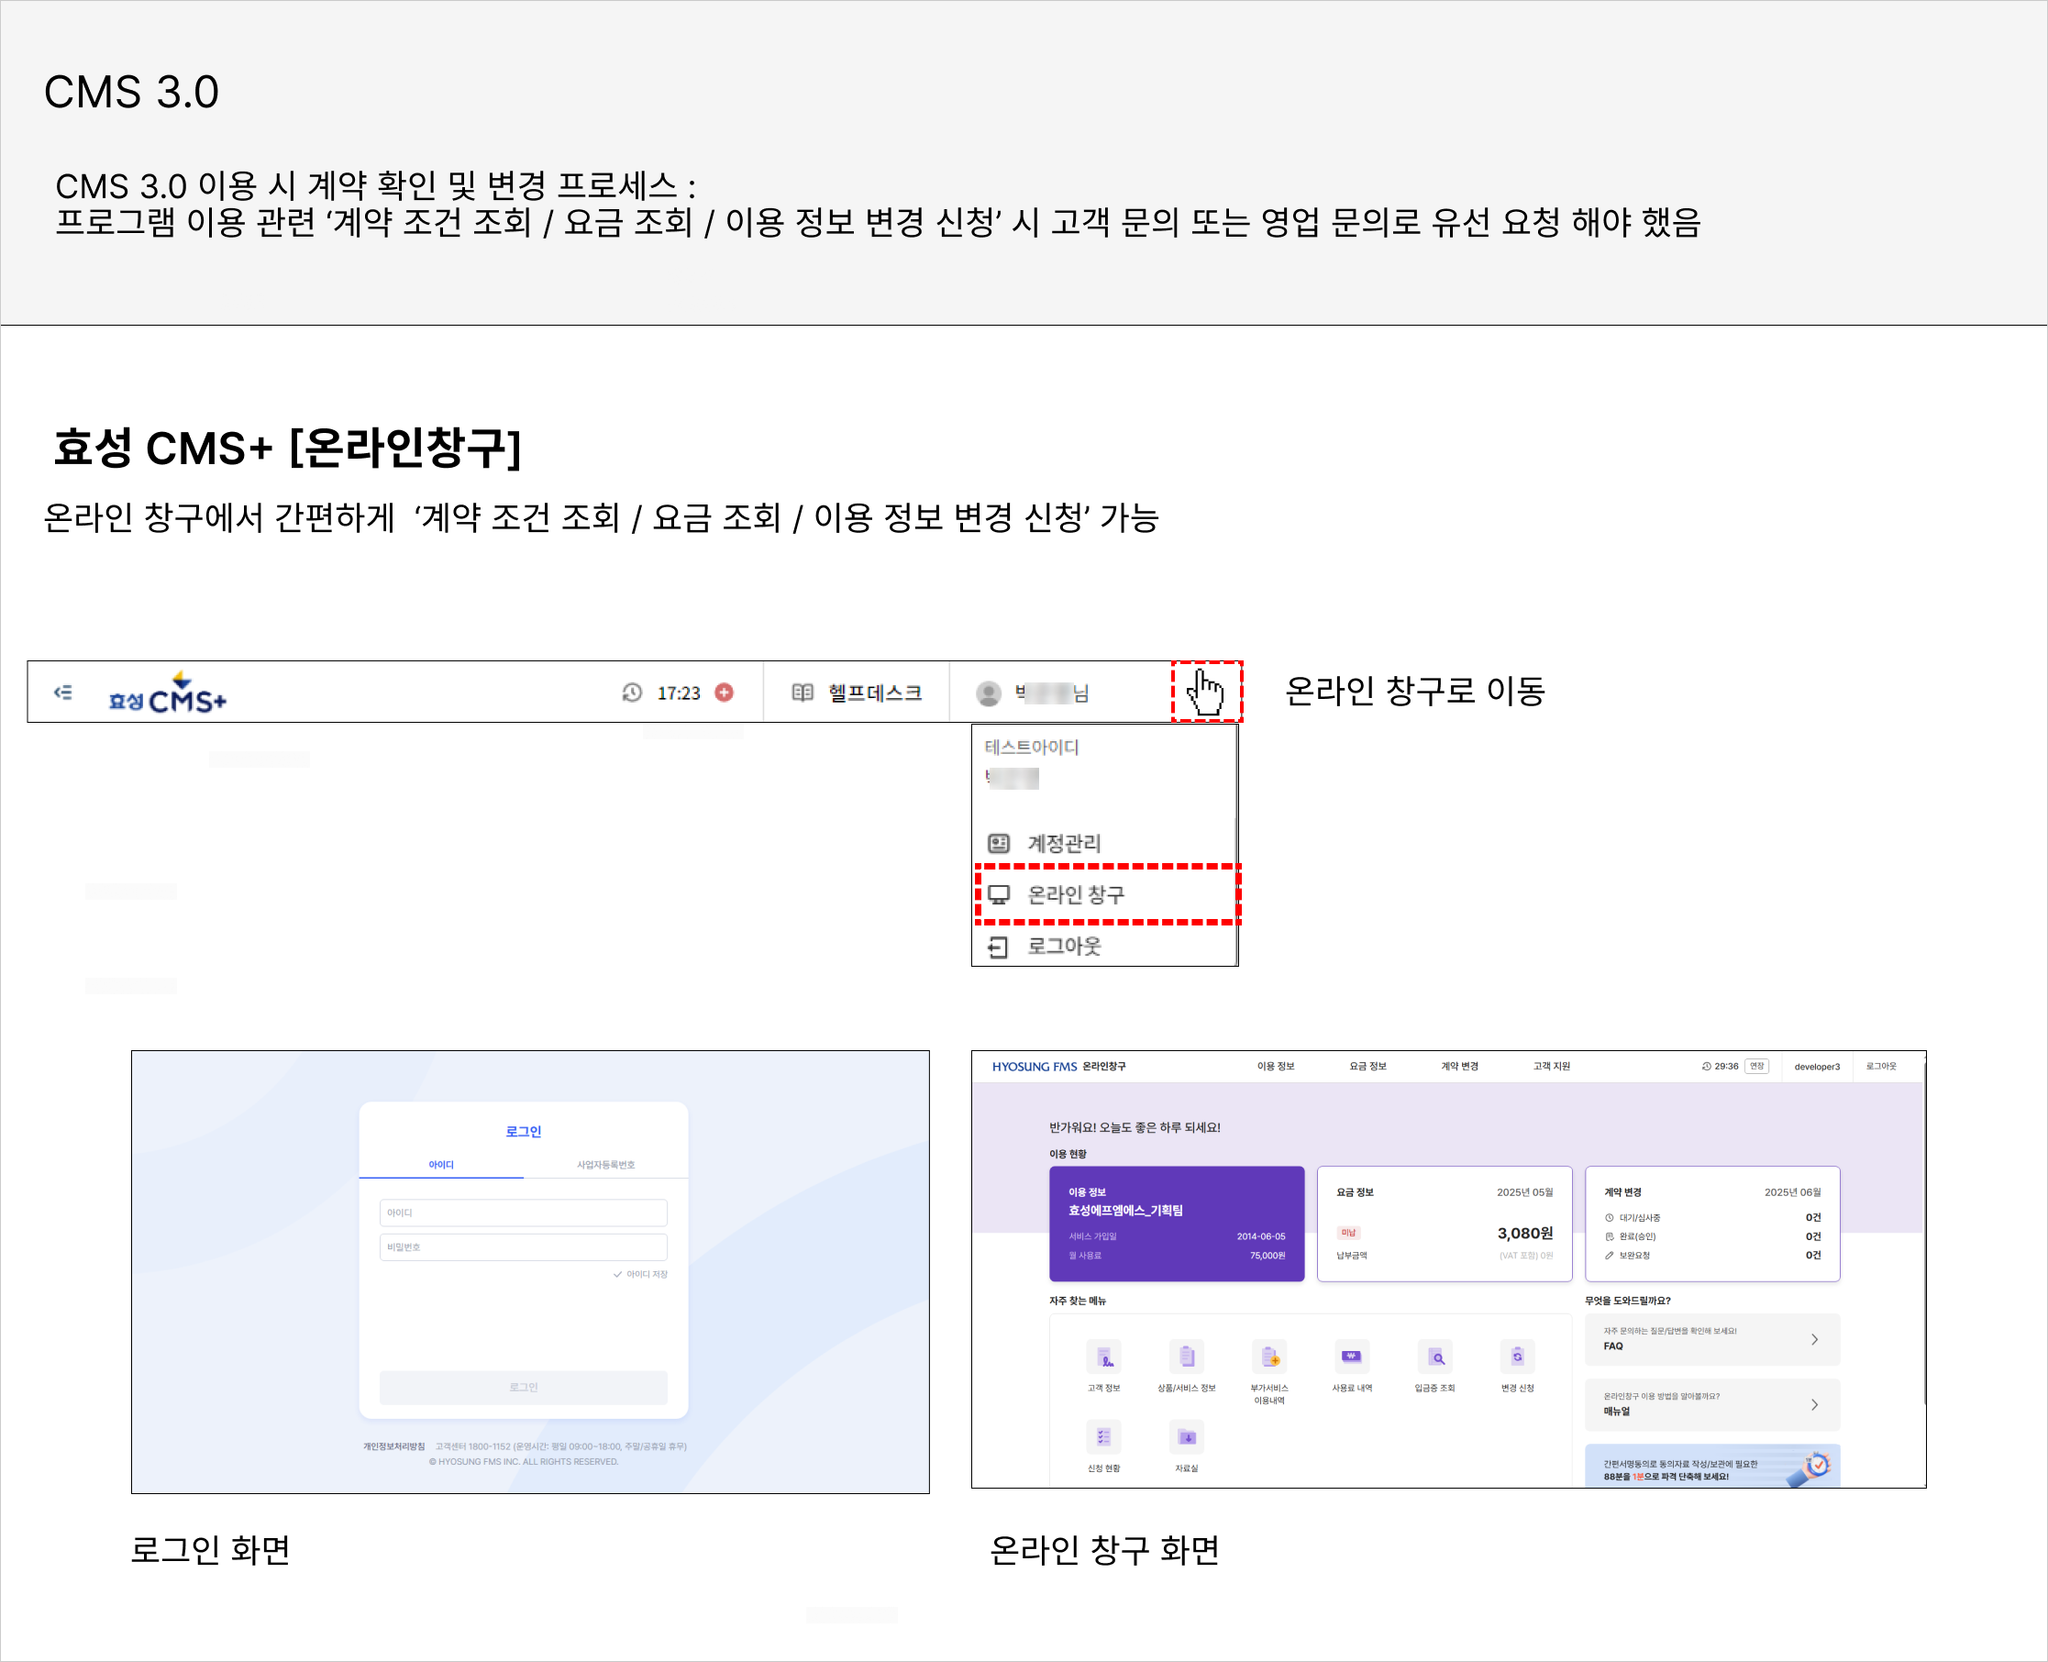Open the 헬프데스크 book icon
The image size is (2048, 1662).
point(802,692)
